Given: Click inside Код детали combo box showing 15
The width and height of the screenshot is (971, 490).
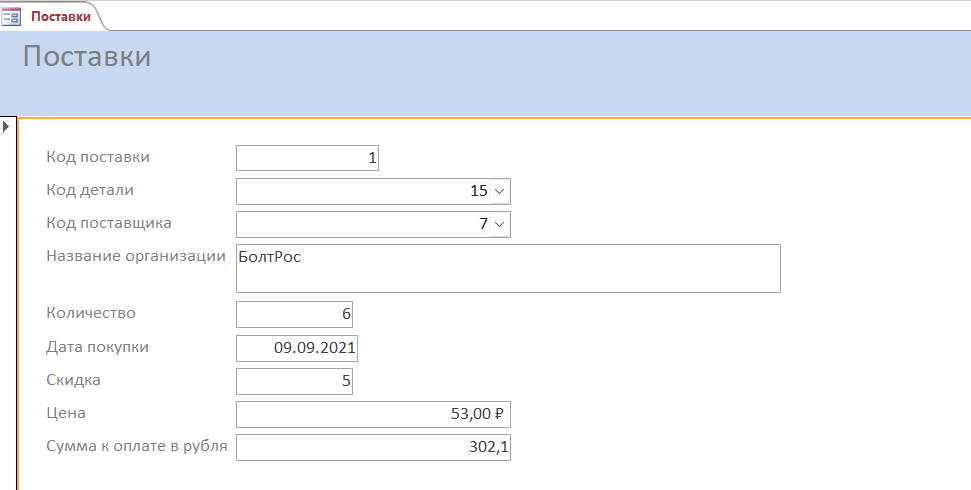Looking at the screenshot, I should click(363, 191).
